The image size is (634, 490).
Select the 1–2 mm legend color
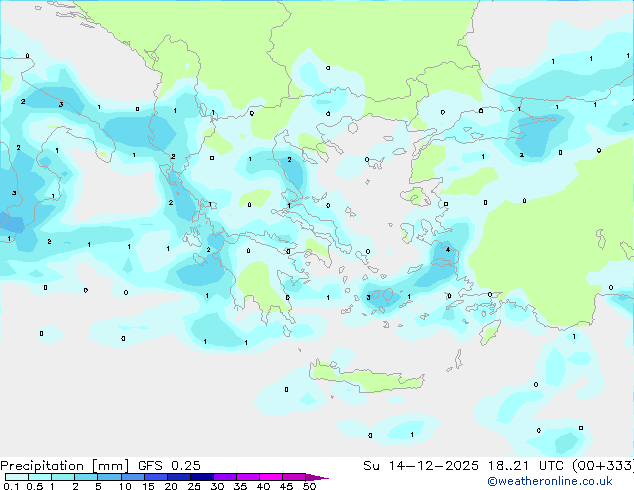point(63,477)
